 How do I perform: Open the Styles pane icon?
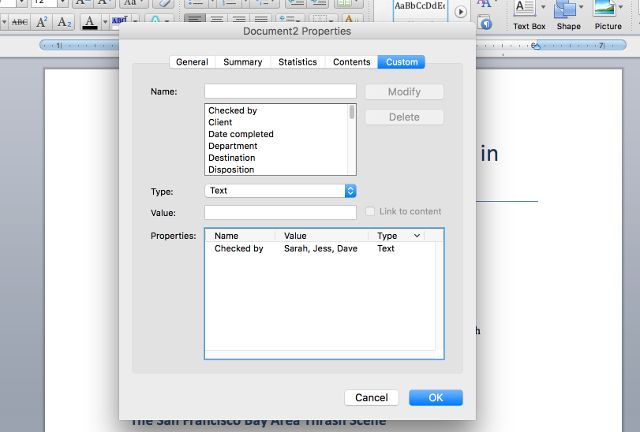pos(484,22)
